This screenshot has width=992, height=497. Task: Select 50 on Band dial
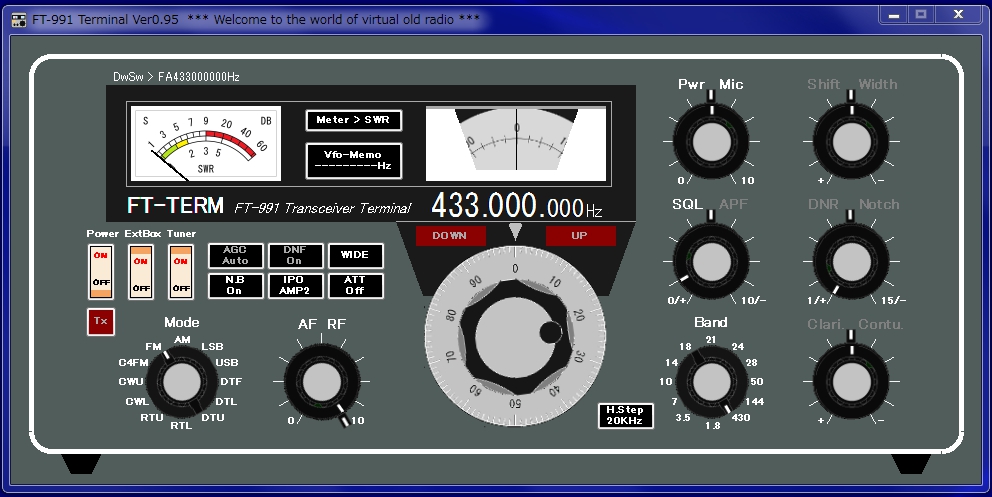[x=757, y=382]
